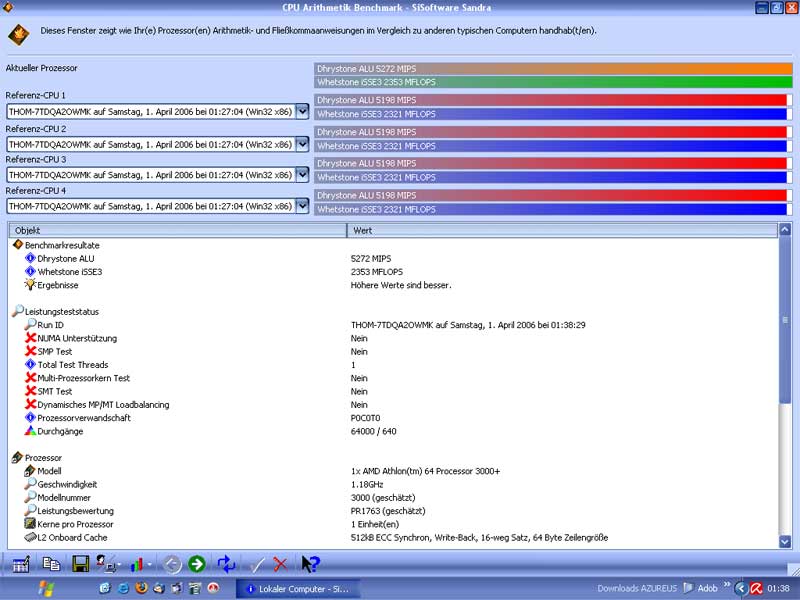Screen dimensions: 800x600
Task: Click the copy results icon in toolbar
Action: tap(51, 564)
